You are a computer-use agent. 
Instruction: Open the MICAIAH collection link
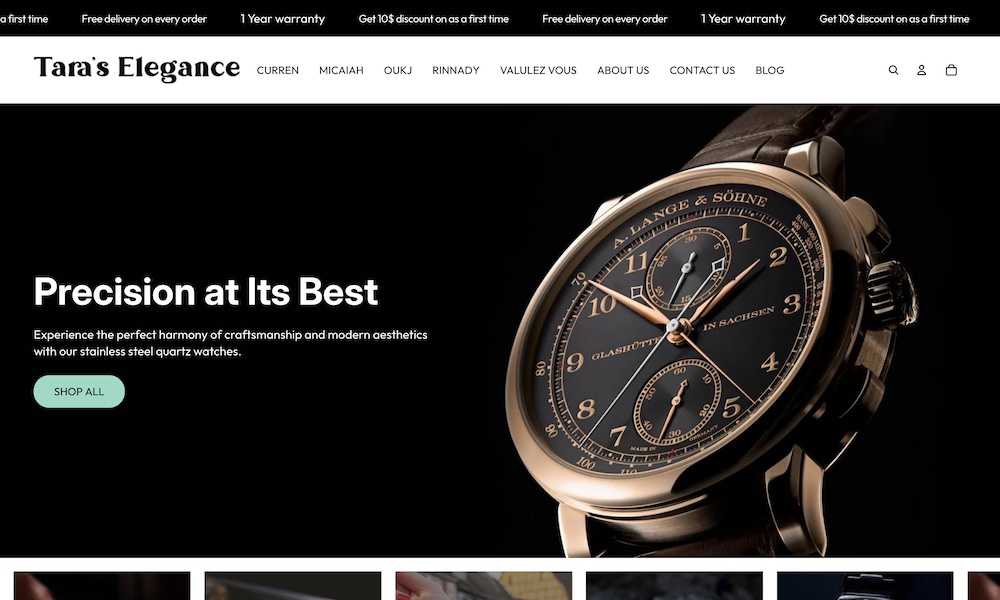click(341, 70)
